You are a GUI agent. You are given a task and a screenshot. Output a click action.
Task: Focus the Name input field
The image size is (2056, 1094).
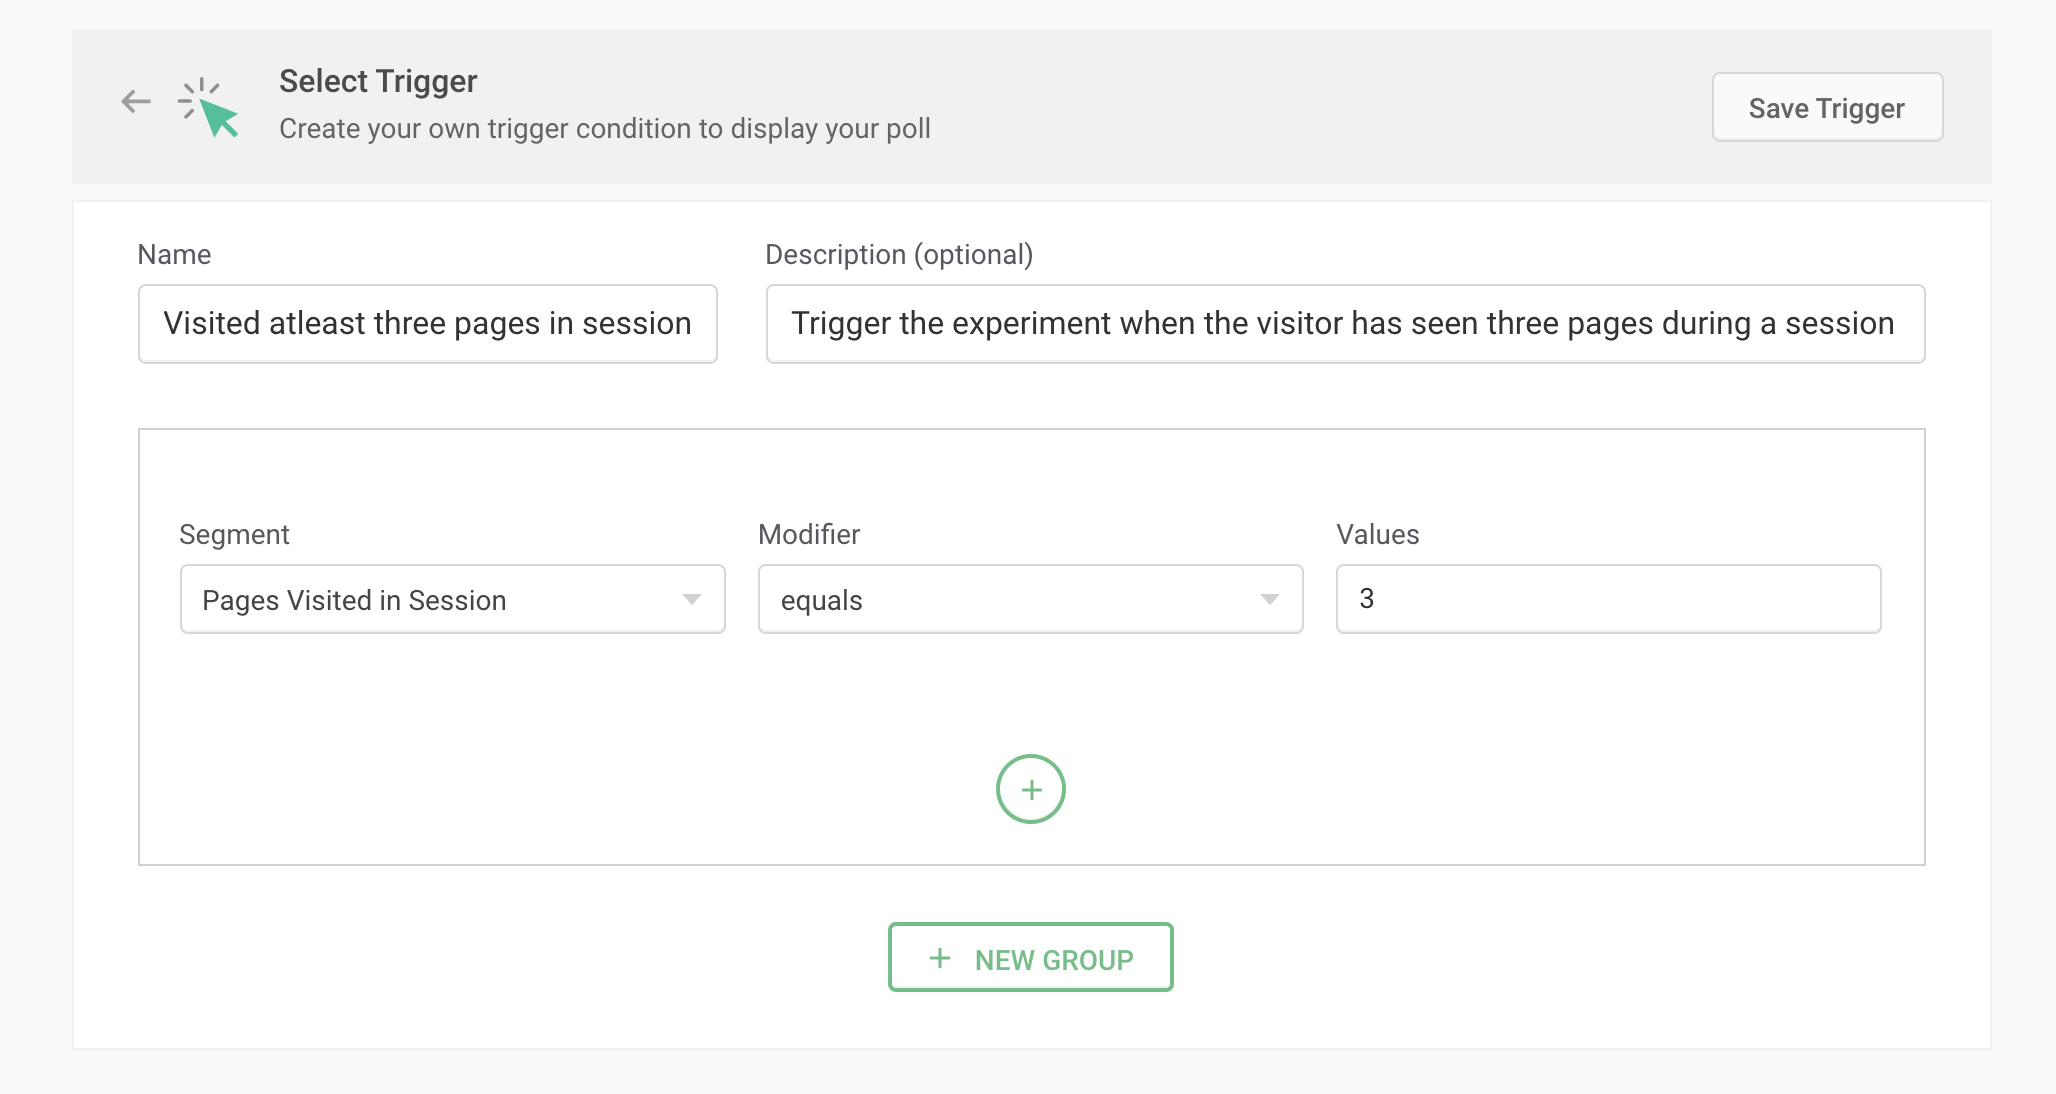(427, 324)
